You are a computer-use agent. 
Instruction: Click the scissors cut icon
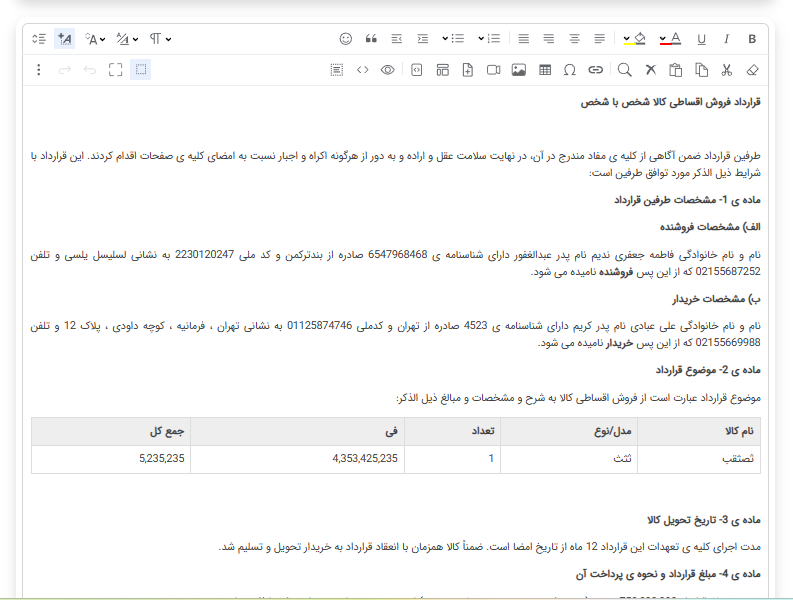coord(727,70)
